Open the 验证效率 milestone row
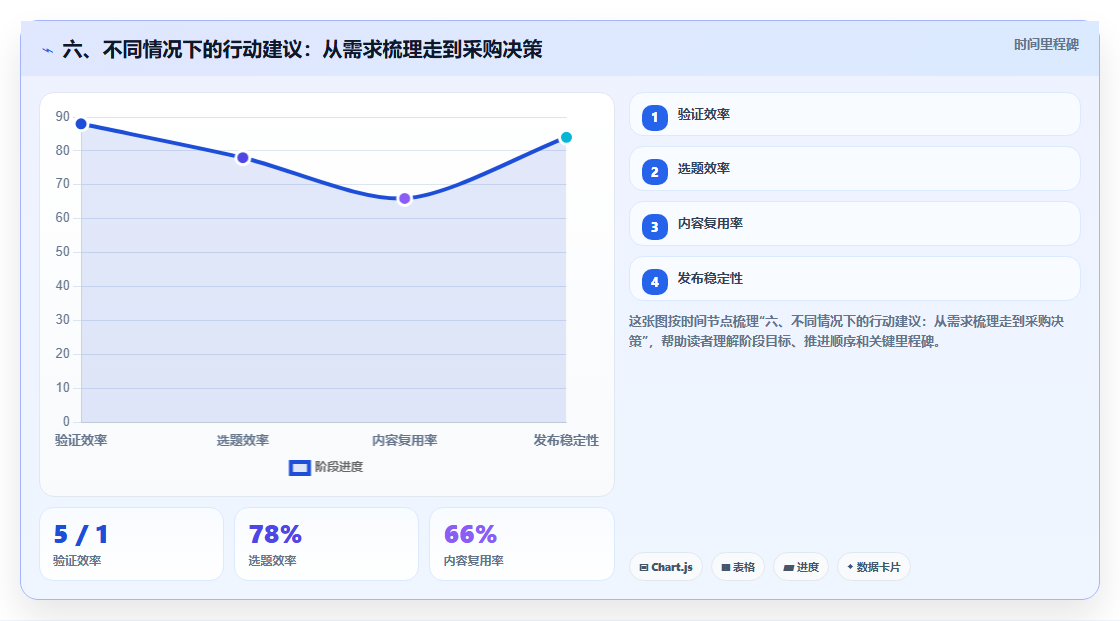The height and width of the screenshot is (621, 1120). [x=854, y=114]
